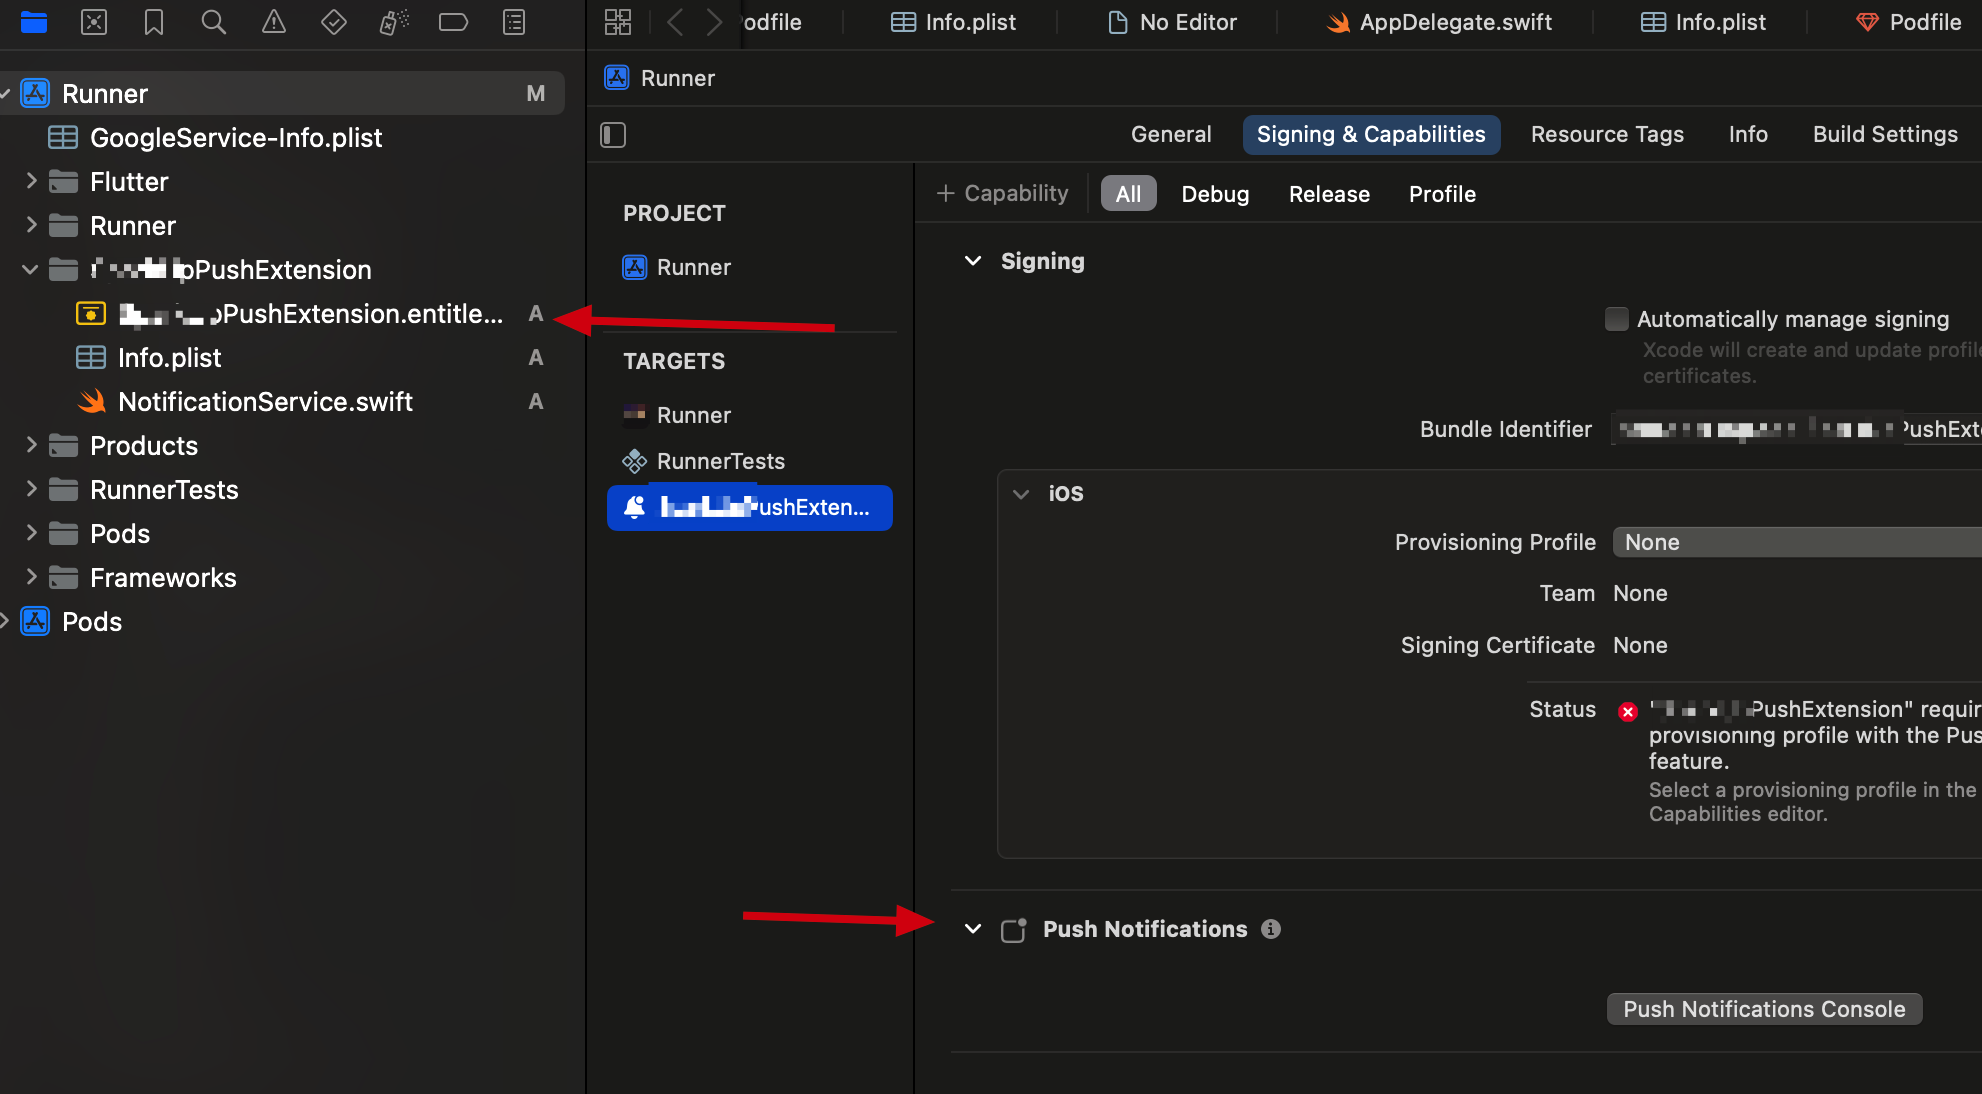Open the Issue navigator warning icon
Viewport: 1982px width, 1094px height.
click(273, 22)
